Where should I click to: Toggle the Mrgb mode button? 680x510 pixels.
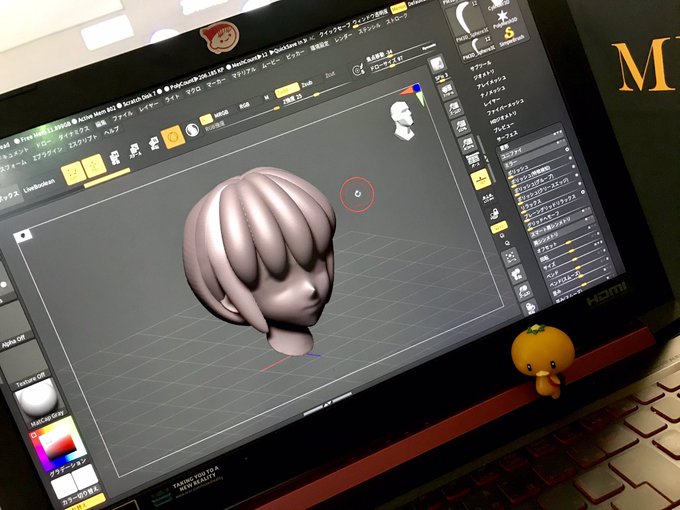pyautogui.click(x=222, y=114)
